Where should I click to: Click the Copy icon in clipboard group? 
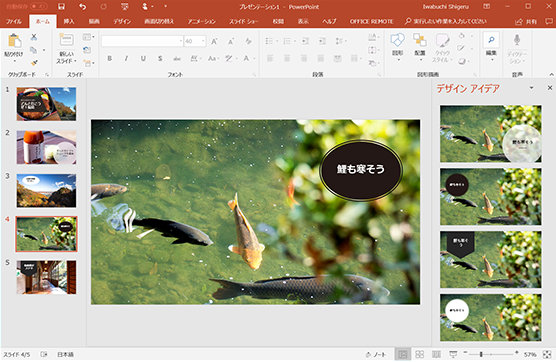tap(34, 50)
